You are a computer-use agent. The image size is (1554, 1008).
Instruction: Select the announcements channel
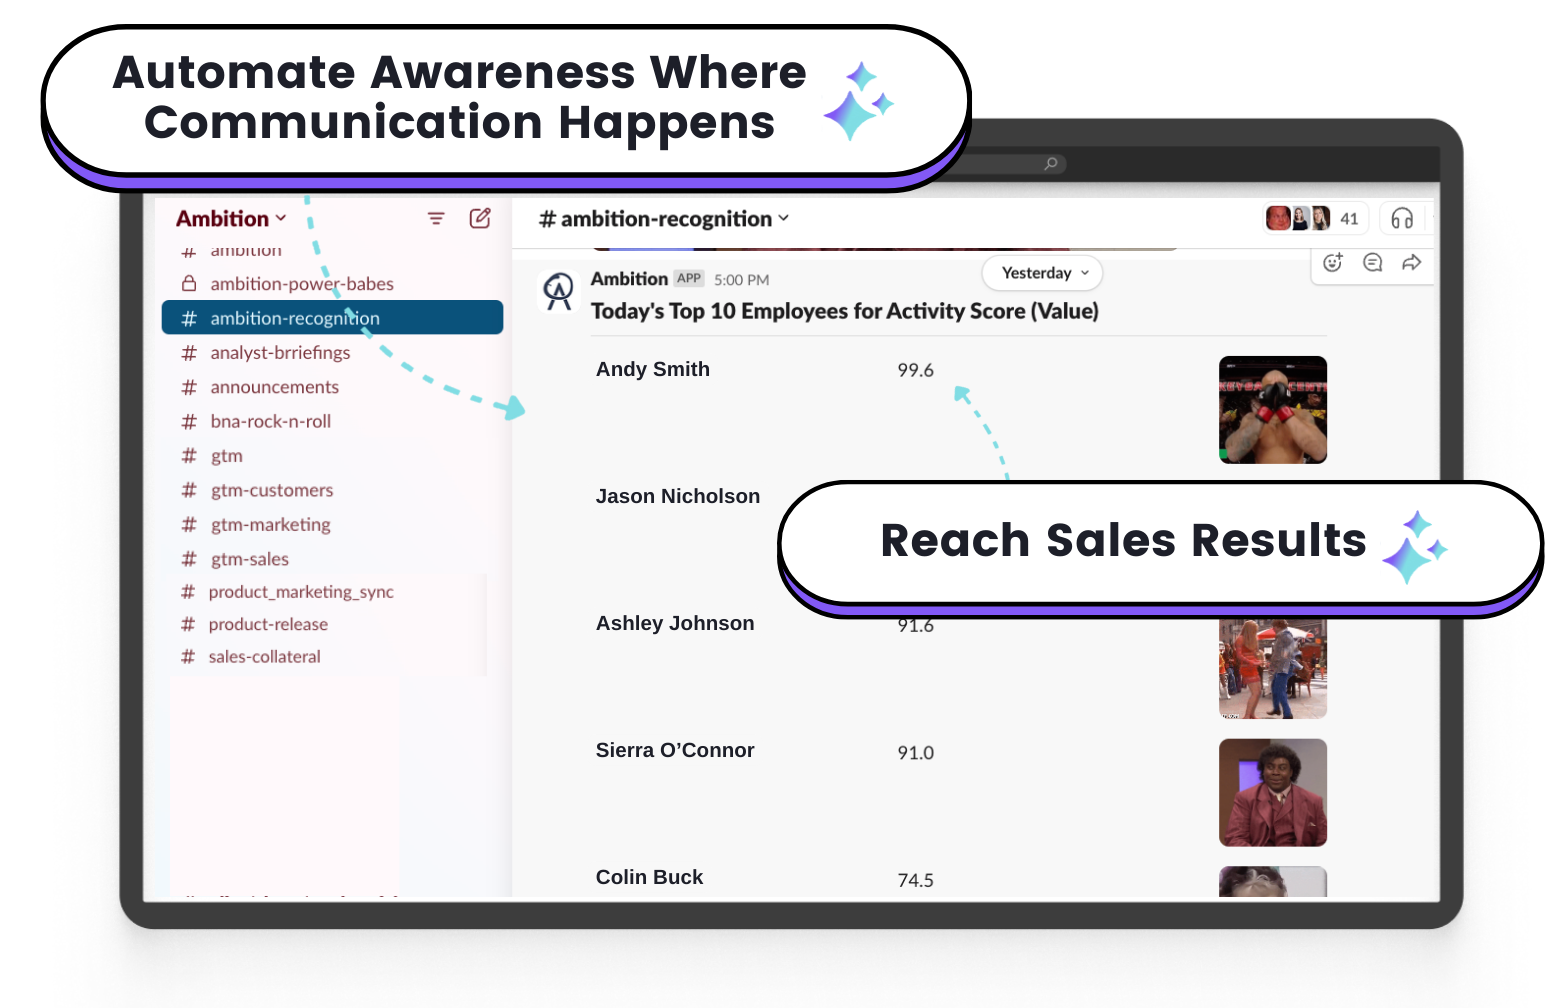(274, 387)
